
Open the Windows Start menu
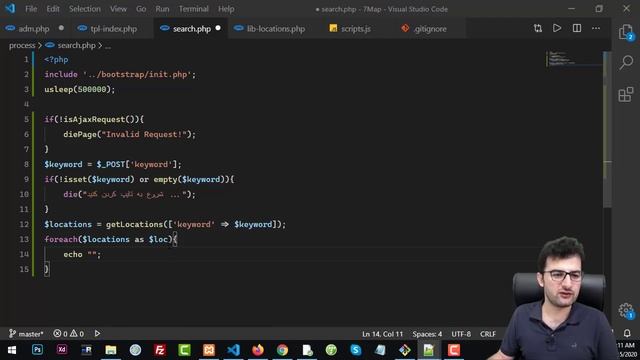12,350
